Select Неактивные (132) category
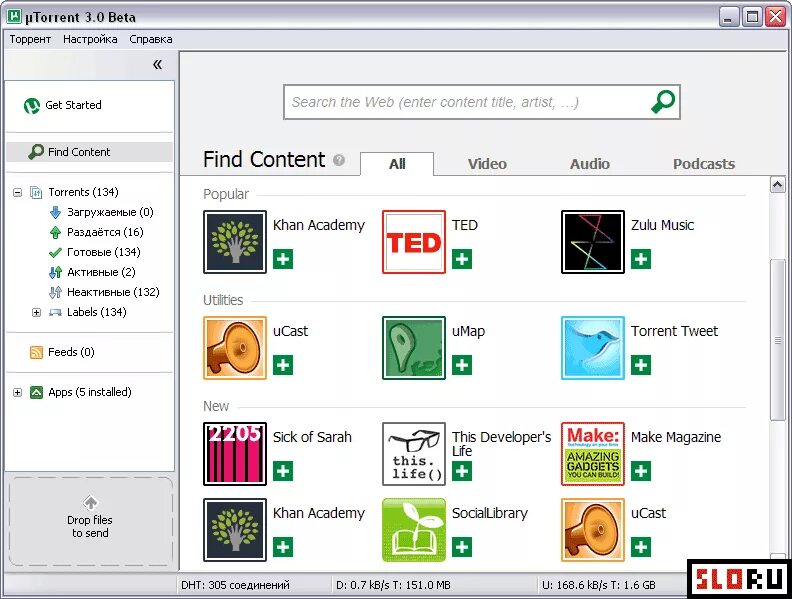 point(113,292)
